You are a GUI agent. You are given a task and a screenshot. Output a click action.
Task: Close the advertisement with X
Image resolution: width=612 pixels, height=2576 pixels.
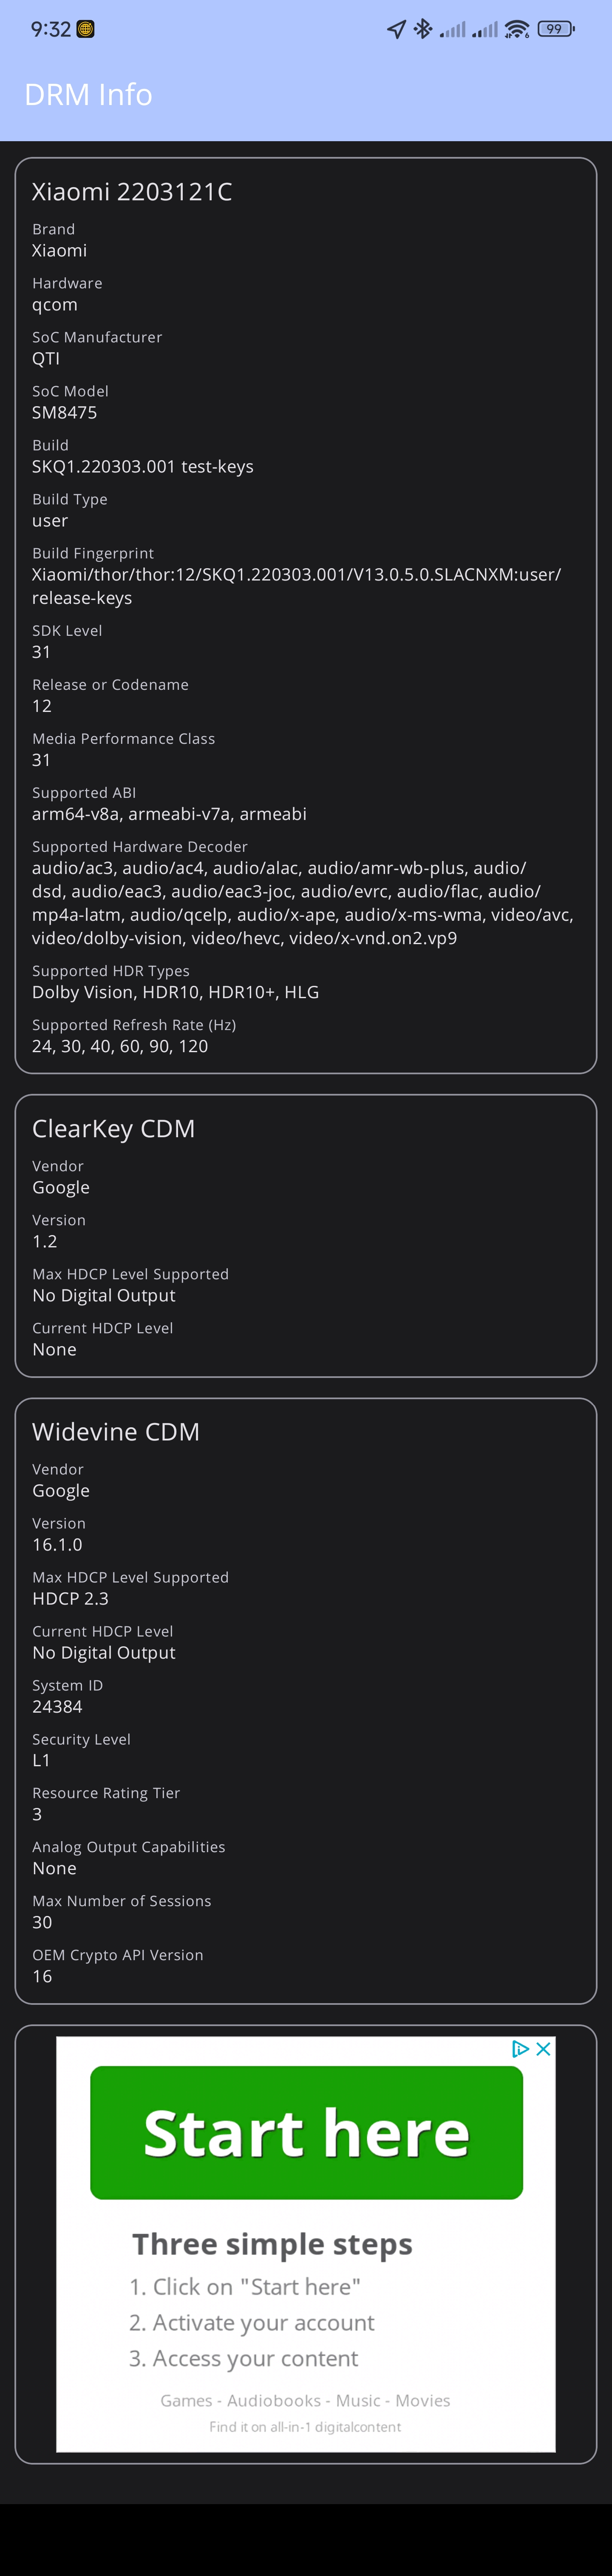pyautogui.click(x=543, y=2049)
